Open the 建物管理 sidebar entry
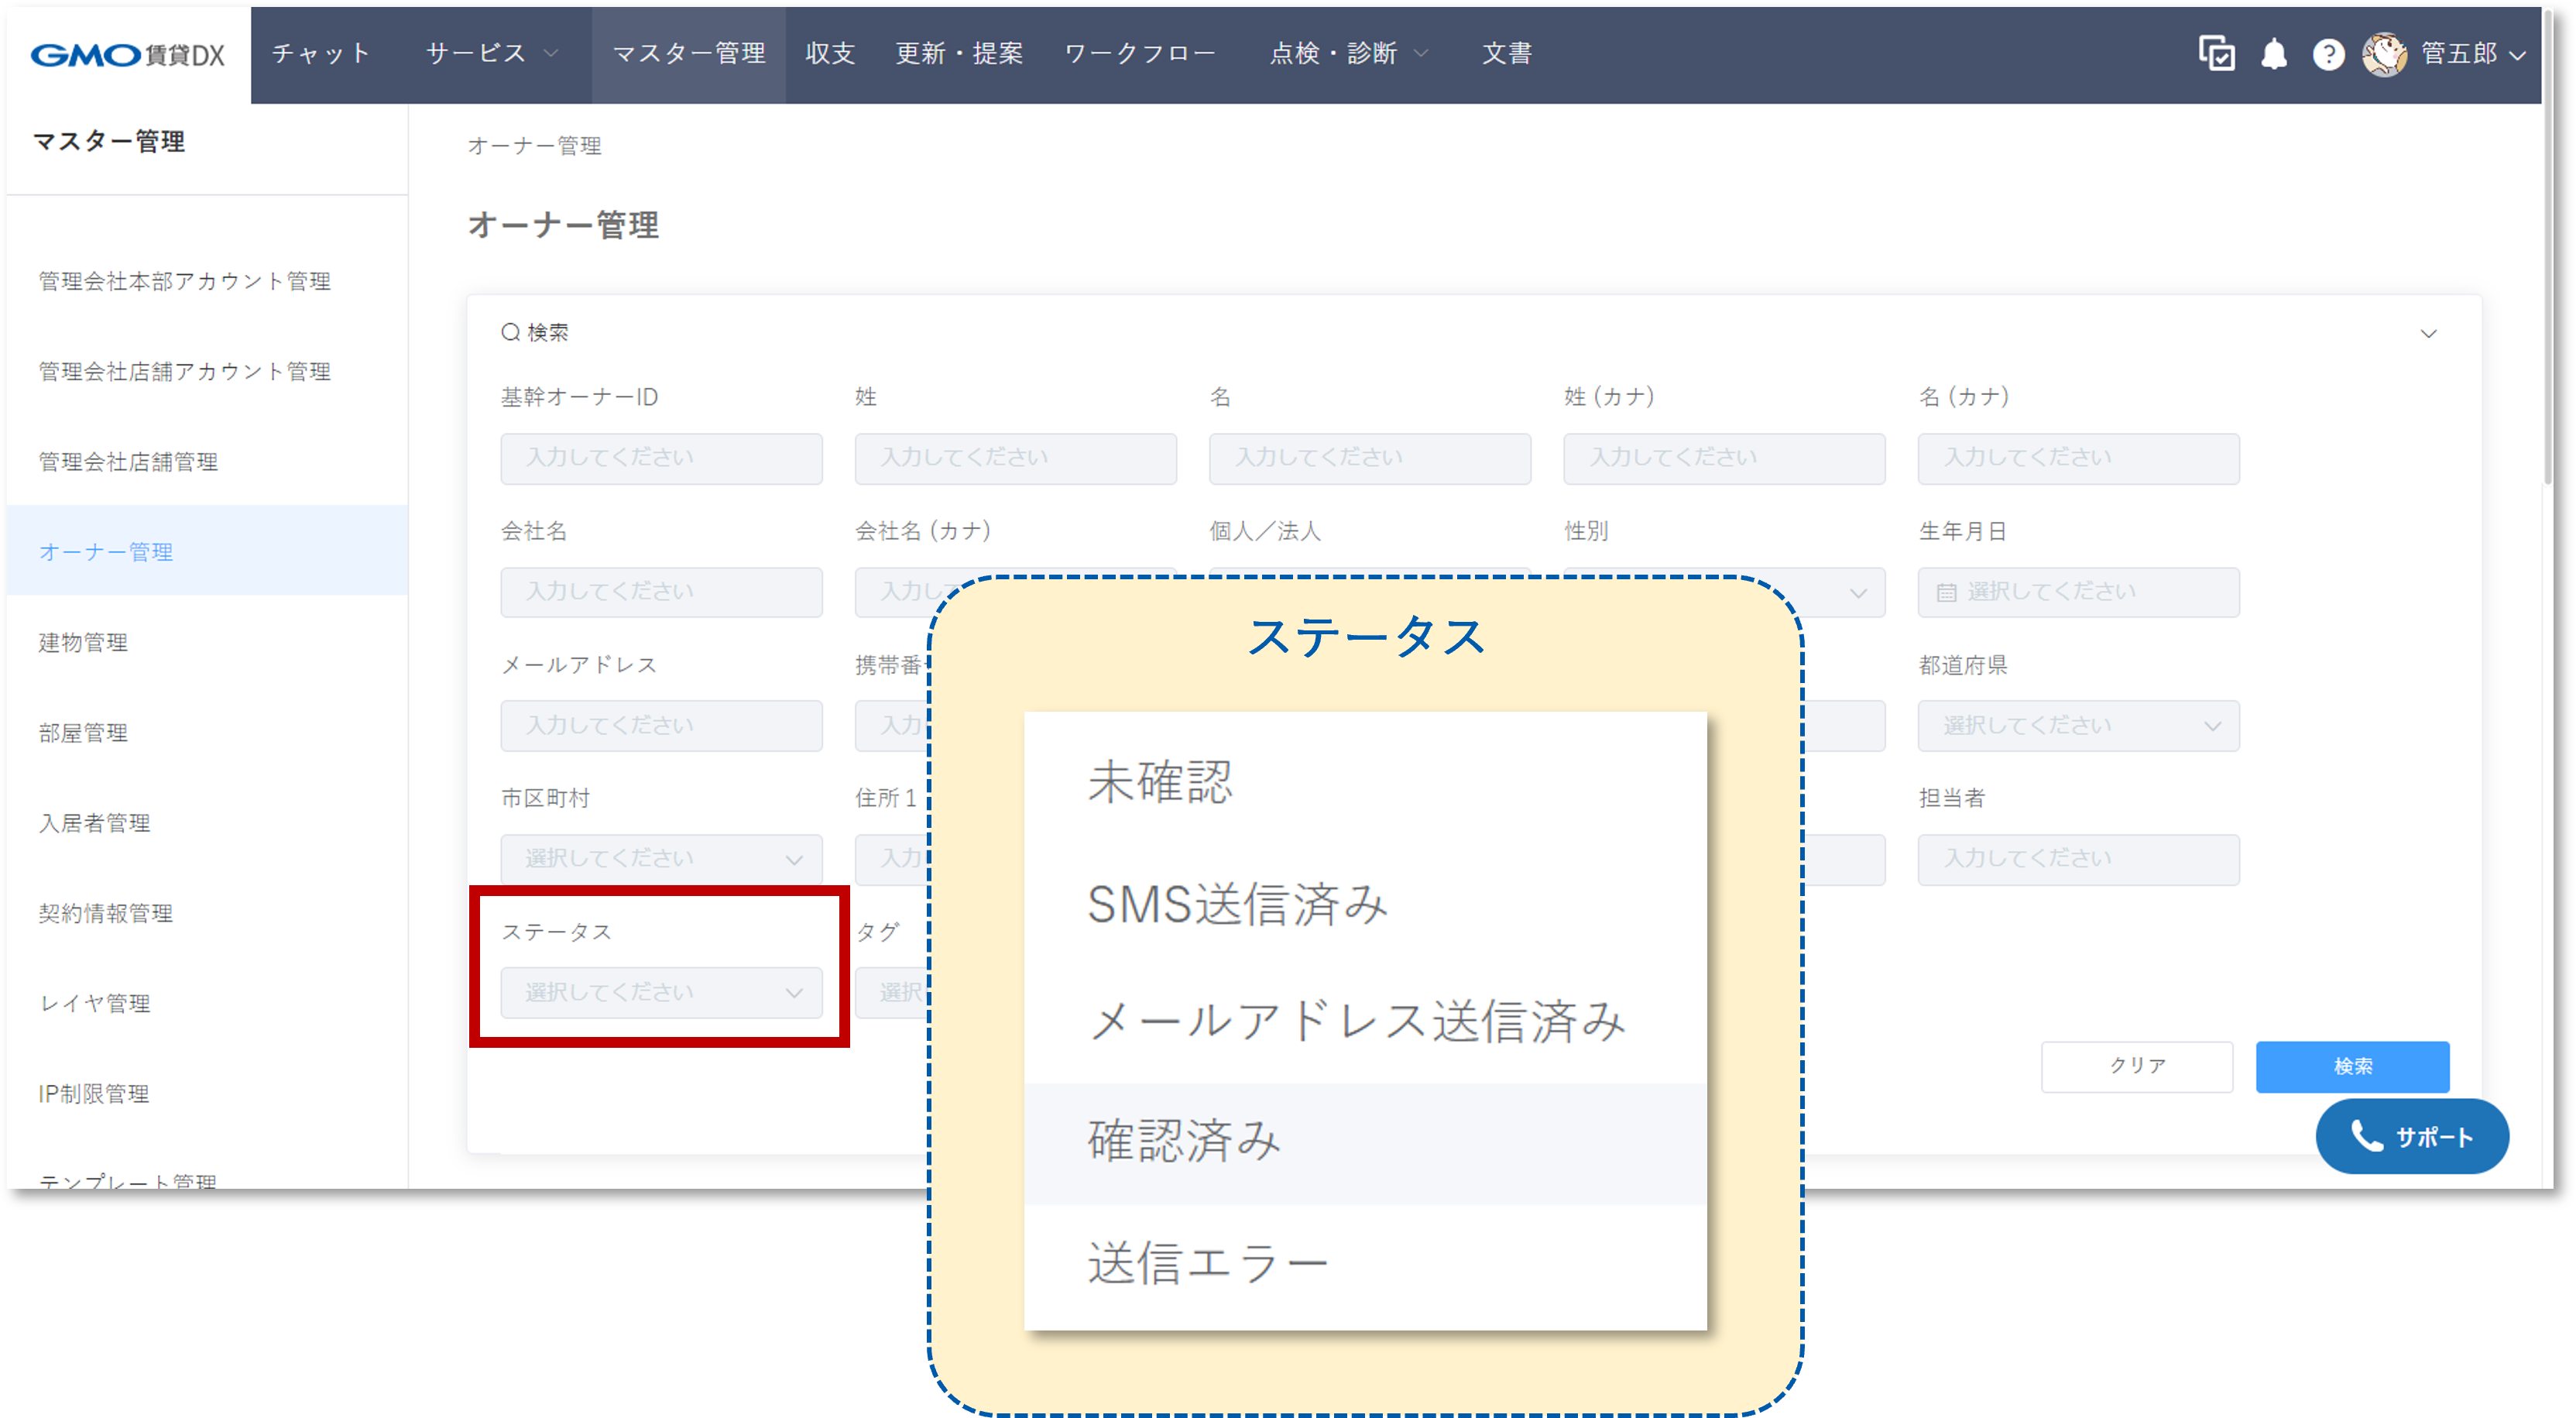 [82, 643]
